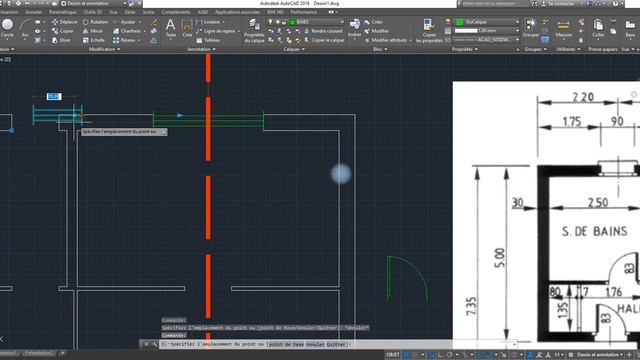Click the dynamic dimension input box
The image size is (640, 360).
tap(54, 96)
